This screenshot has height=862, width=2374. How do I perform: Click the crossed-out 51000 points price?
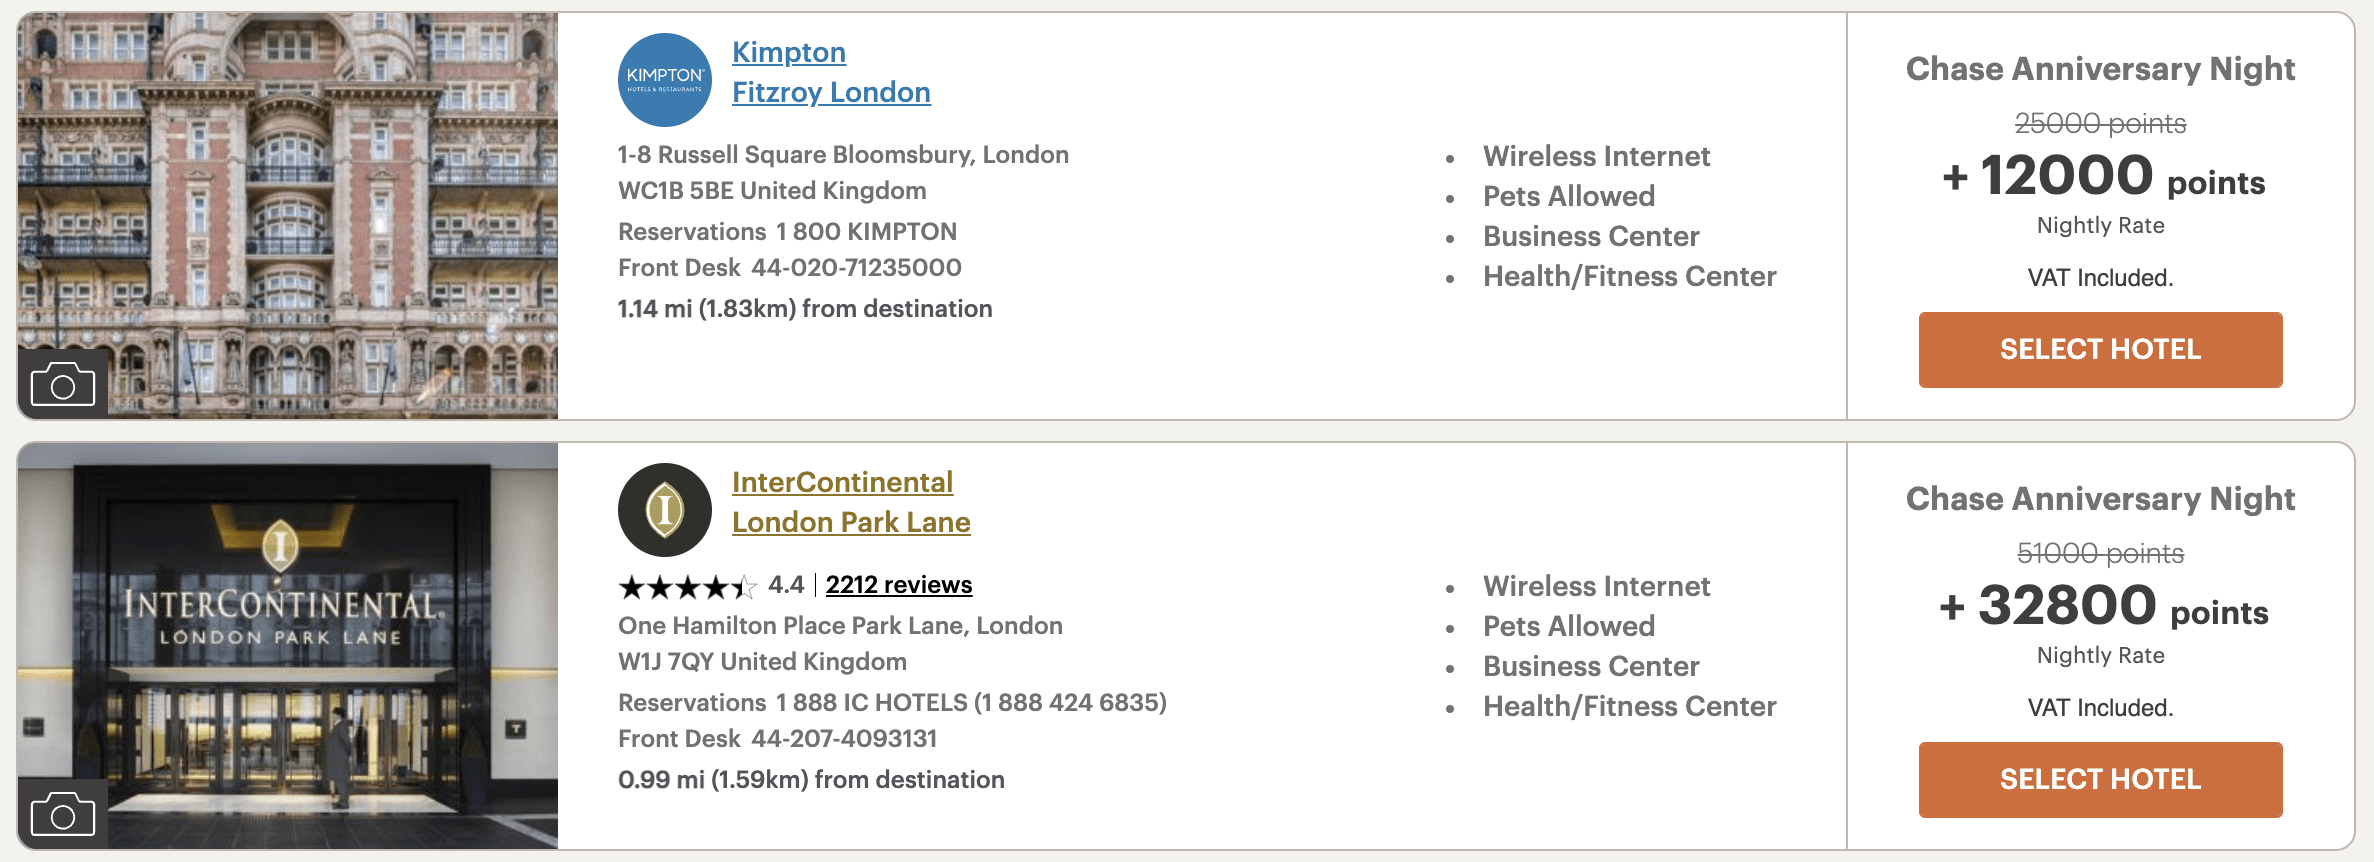2100,555
